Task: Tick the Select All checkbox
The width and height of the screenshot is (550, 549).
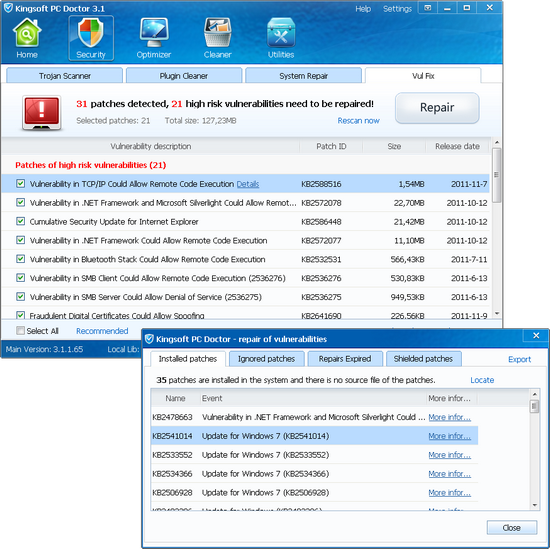Action: click(20, 330)
